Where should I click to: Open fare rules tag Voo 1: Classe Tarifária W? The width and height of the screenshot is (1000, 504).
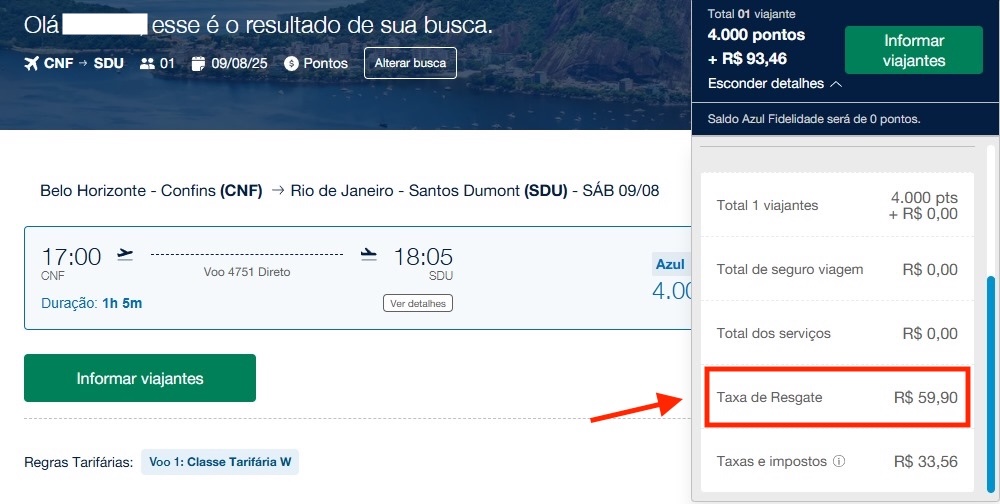pyautogui.click(x=220, y=462)
